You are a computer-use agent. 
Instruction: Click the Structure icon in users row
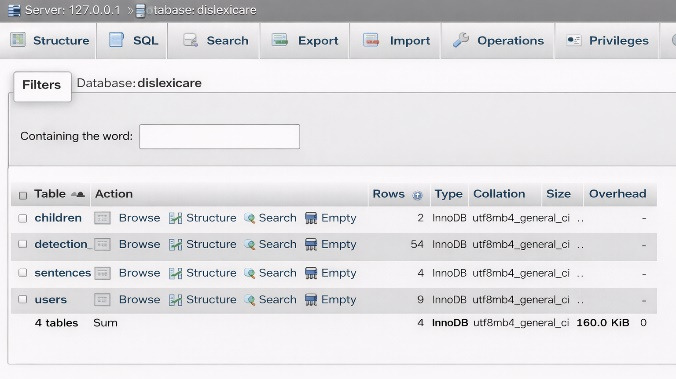[175, 300]
